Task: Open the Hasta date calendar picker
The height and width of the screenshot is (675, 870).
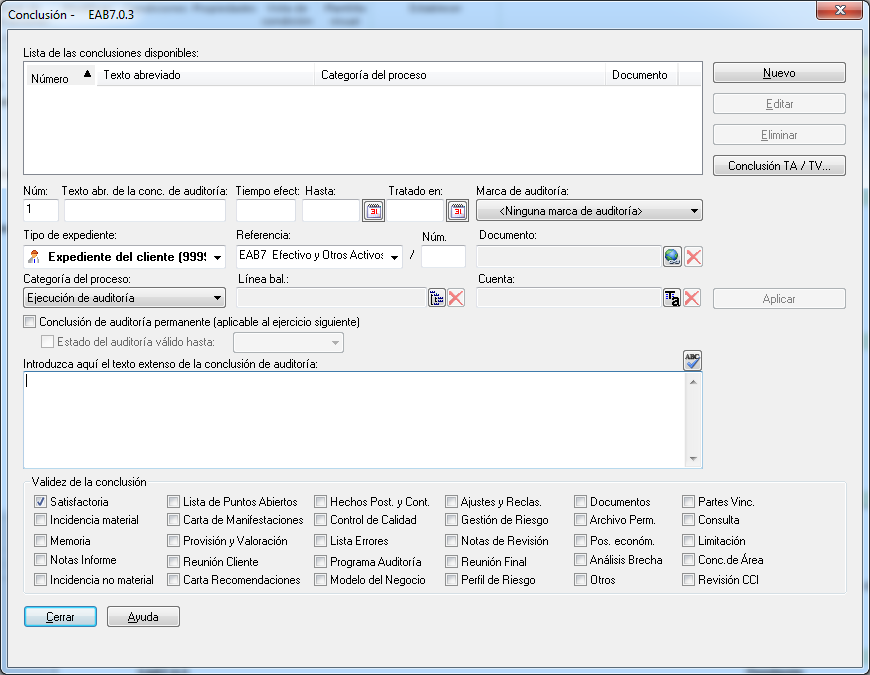Action: [x=373, y=211]
